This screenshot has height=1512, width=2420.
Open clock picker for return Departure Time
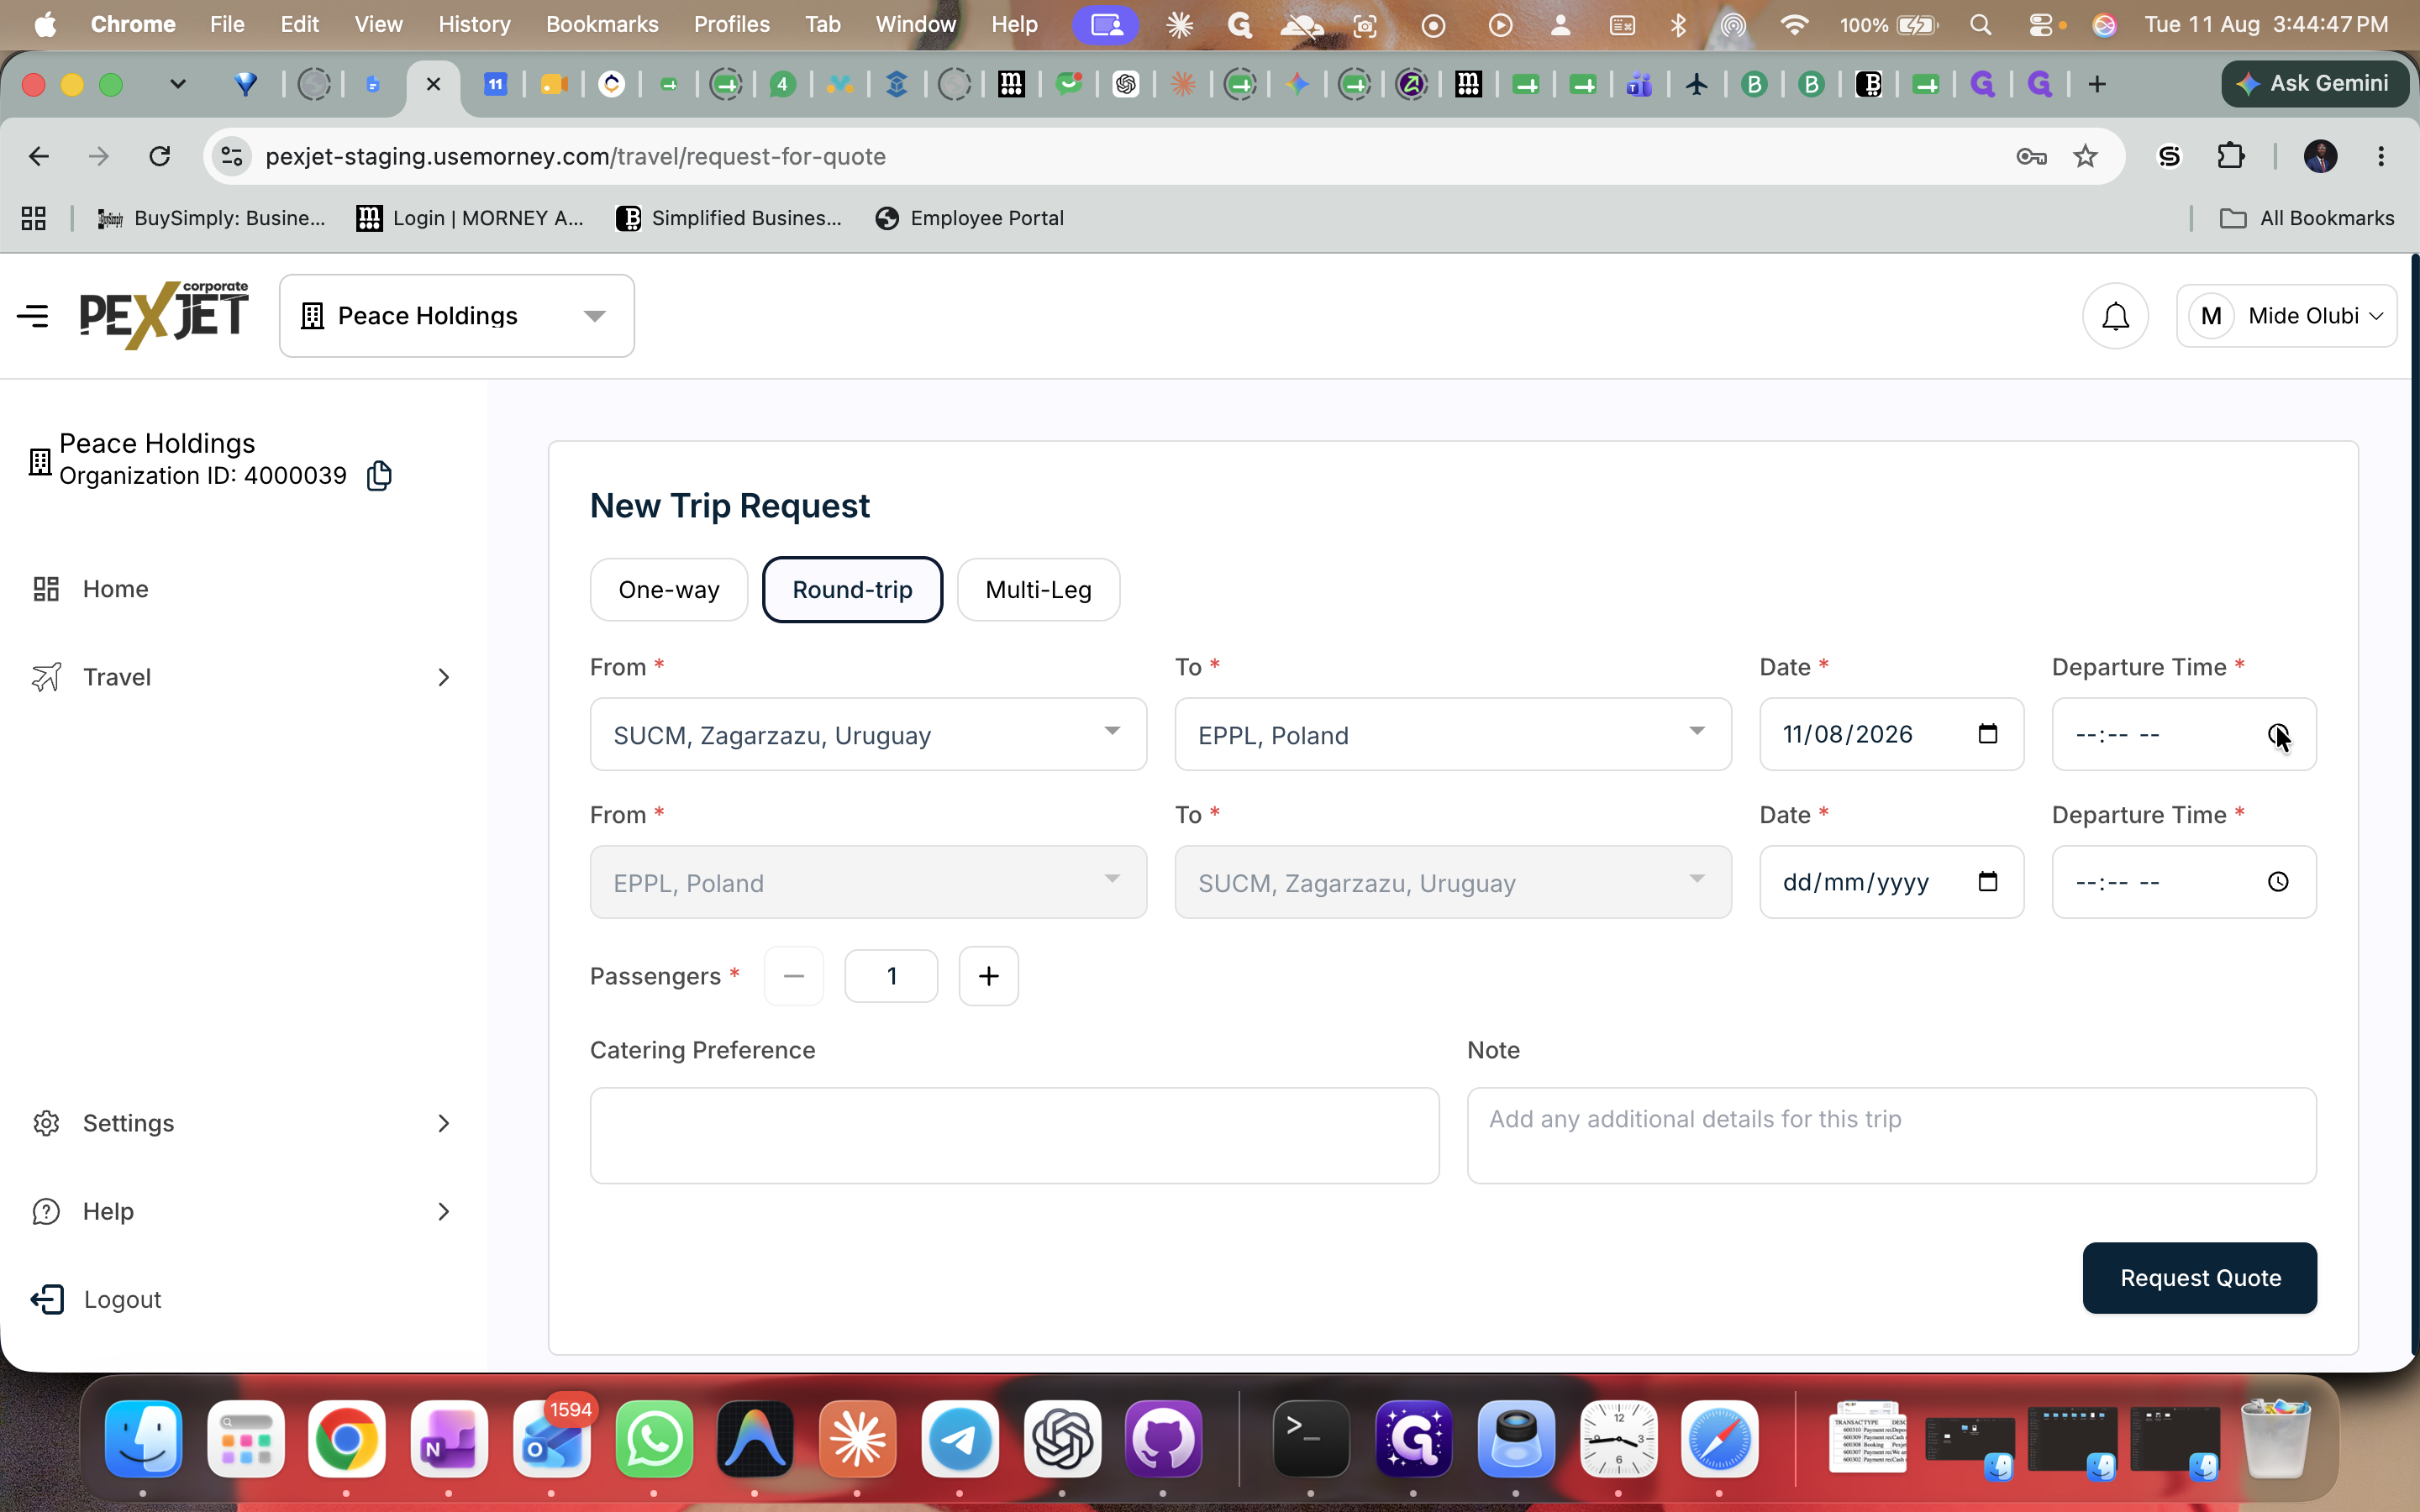point(2277,882)
